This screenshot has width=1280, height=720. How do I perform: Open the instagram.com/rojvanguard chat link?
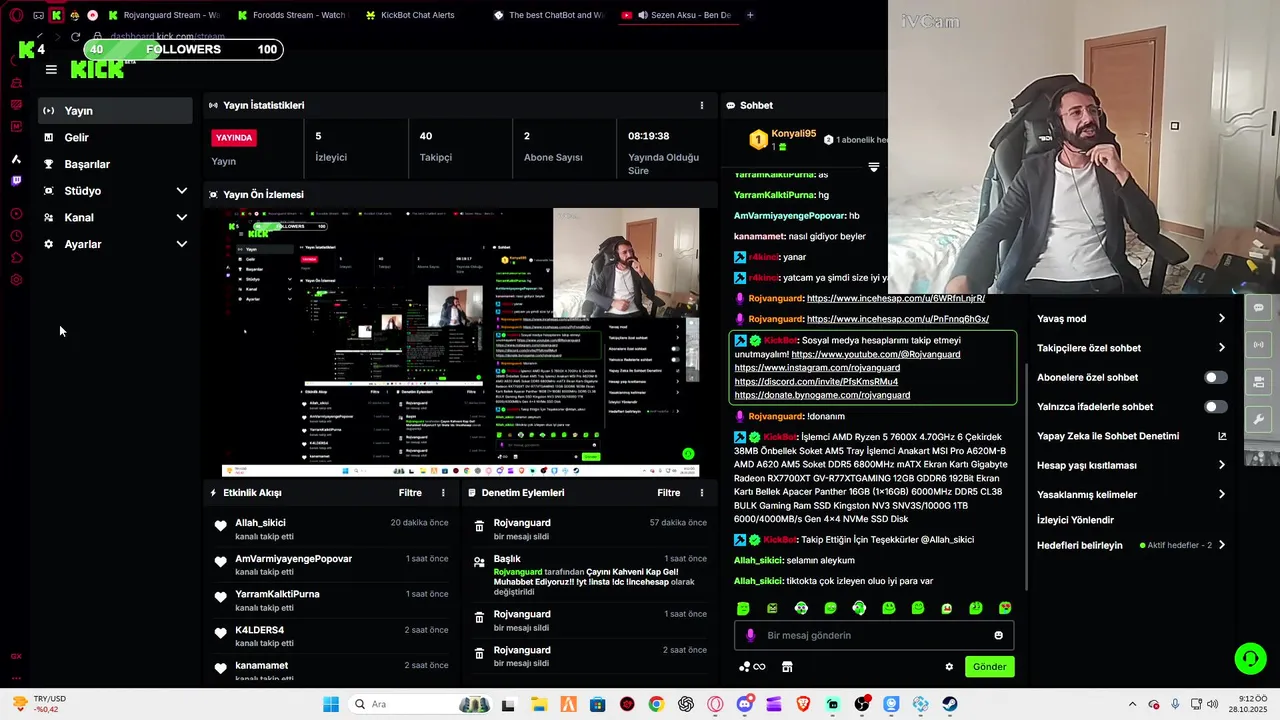pyautogui.click(x=817, y=368)
